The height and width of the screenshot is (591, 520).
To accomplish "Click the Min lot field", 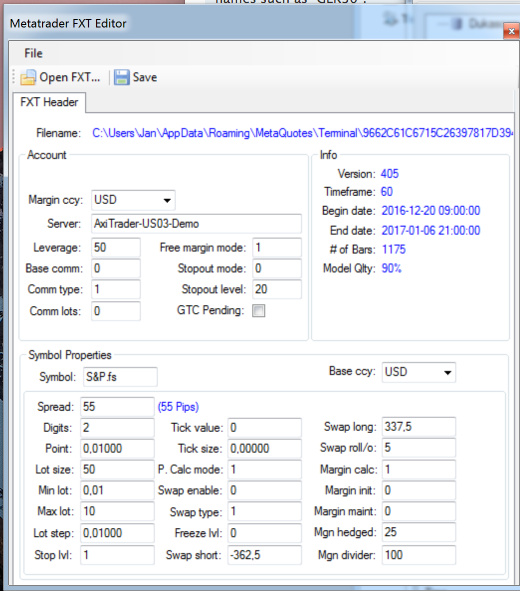I will click(x=117, y=490).
